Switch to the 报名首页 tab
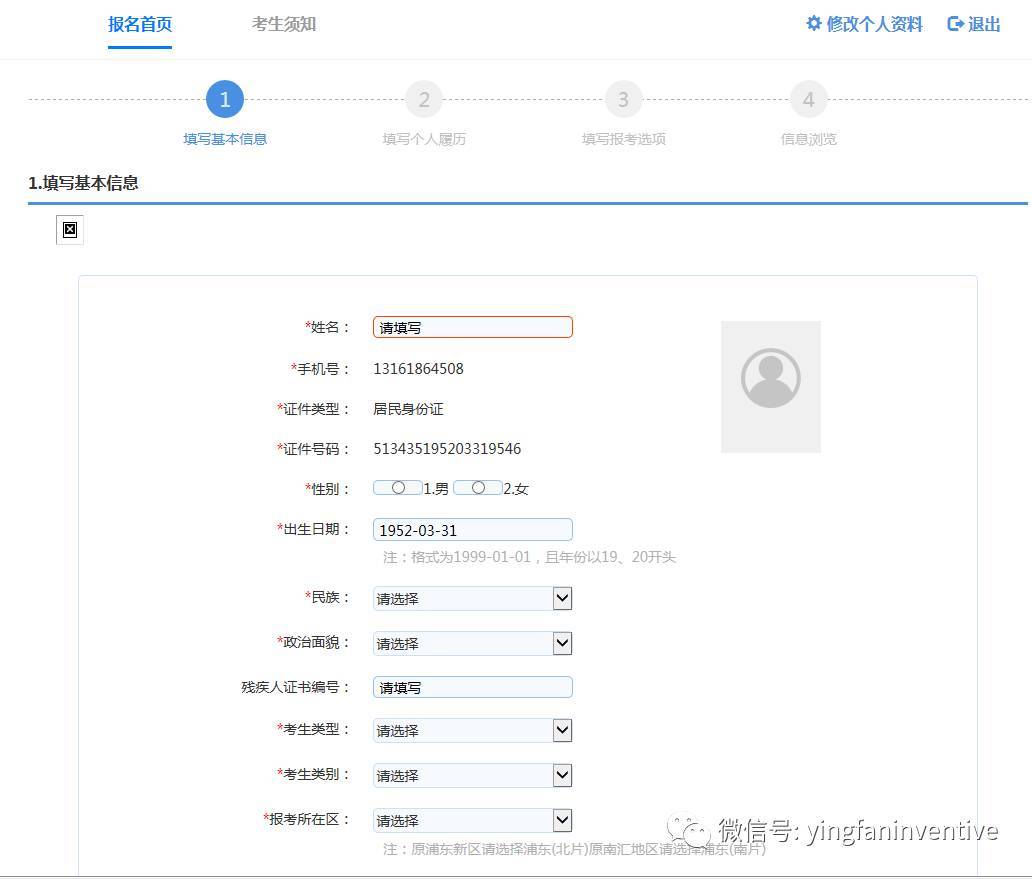Screen dimensions: 1032x879 (140, 25)
